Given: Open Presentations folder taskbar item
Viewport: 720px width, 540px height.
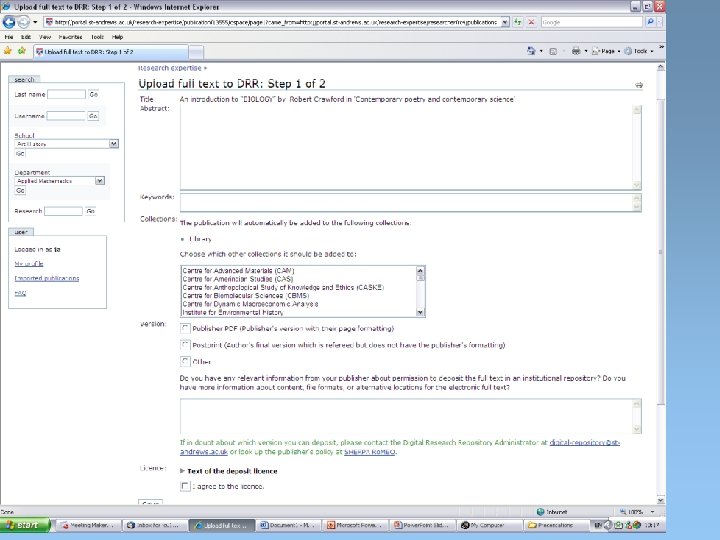Looking at the screenshot, I should point(556,525).
